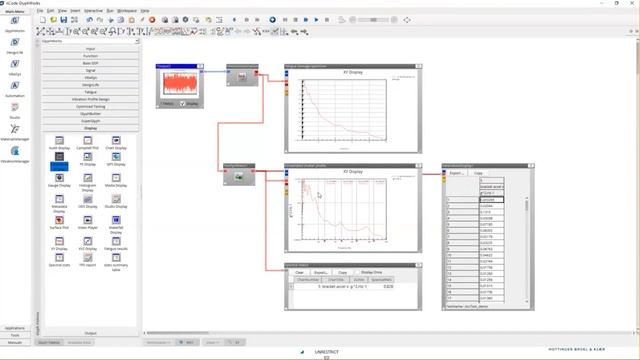
Task: Open the Edit menu
Action: tap(50, 11)
